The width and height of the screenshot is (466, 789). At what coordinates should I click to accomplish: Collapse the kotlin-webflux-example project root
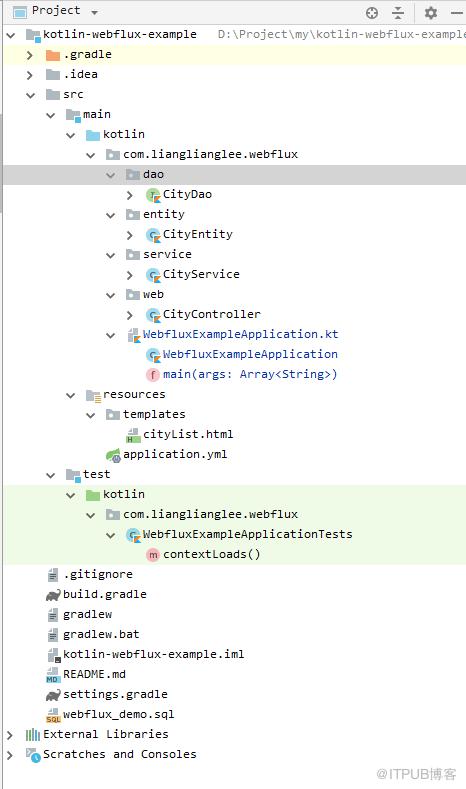click(11, 35)
